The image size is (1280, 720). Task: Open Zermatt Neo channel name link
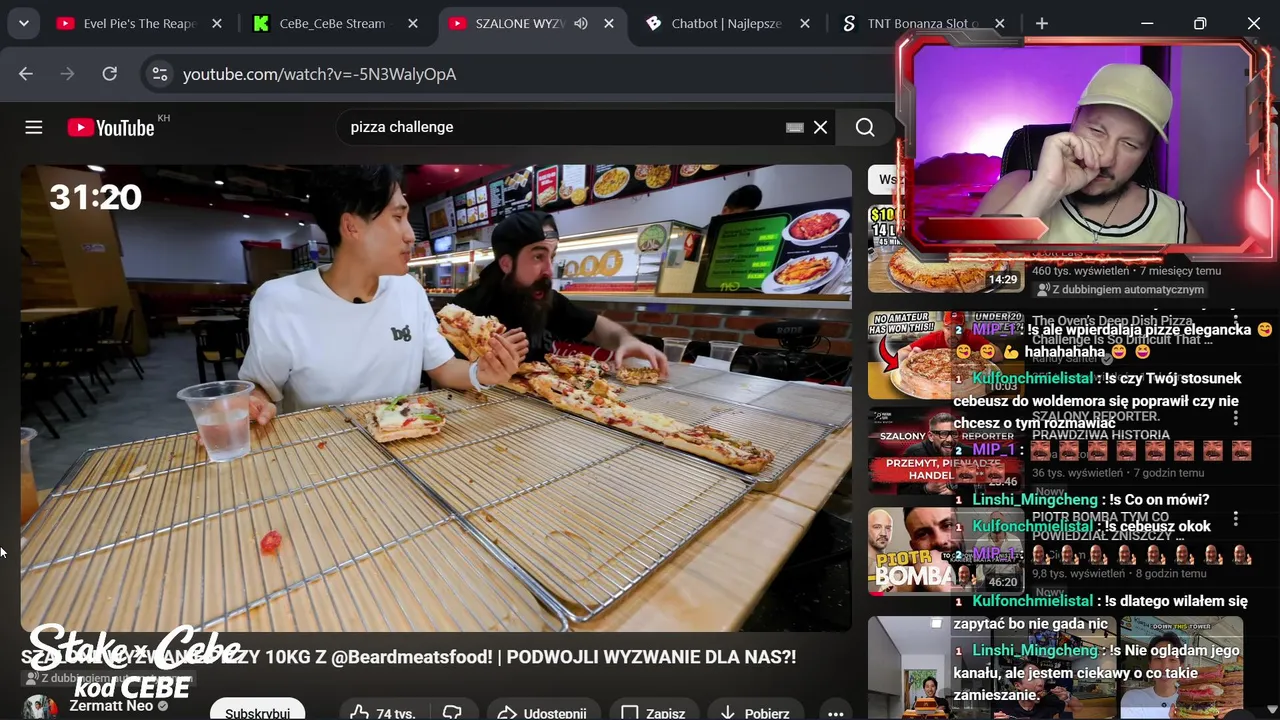111,706
